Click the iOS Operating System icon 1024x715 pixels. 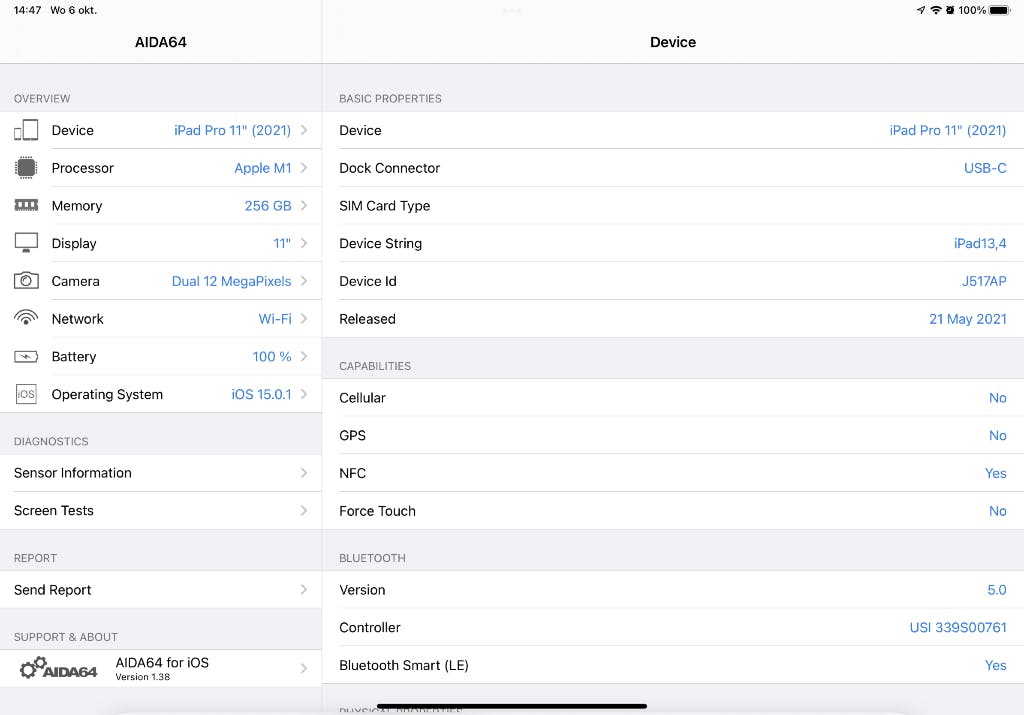tap(26, 394)
